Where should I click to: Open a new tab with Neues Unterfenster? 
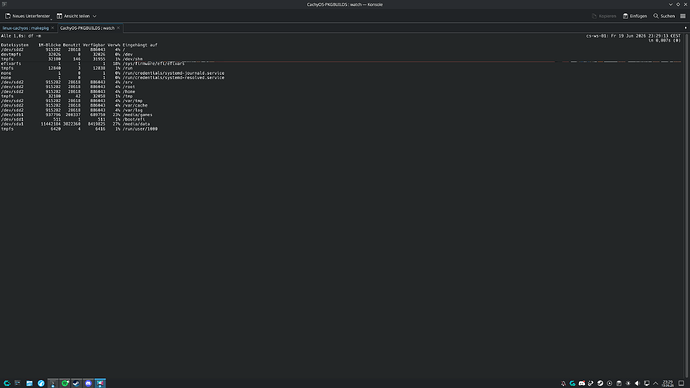coord(27,16)
